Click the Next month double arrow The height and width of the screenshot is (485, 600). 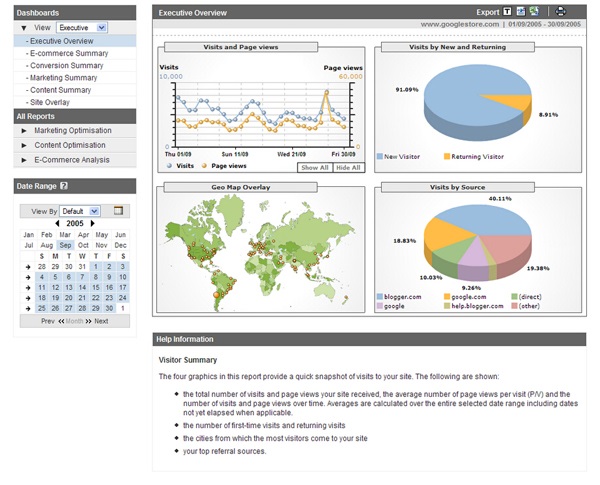click(88, 321)
